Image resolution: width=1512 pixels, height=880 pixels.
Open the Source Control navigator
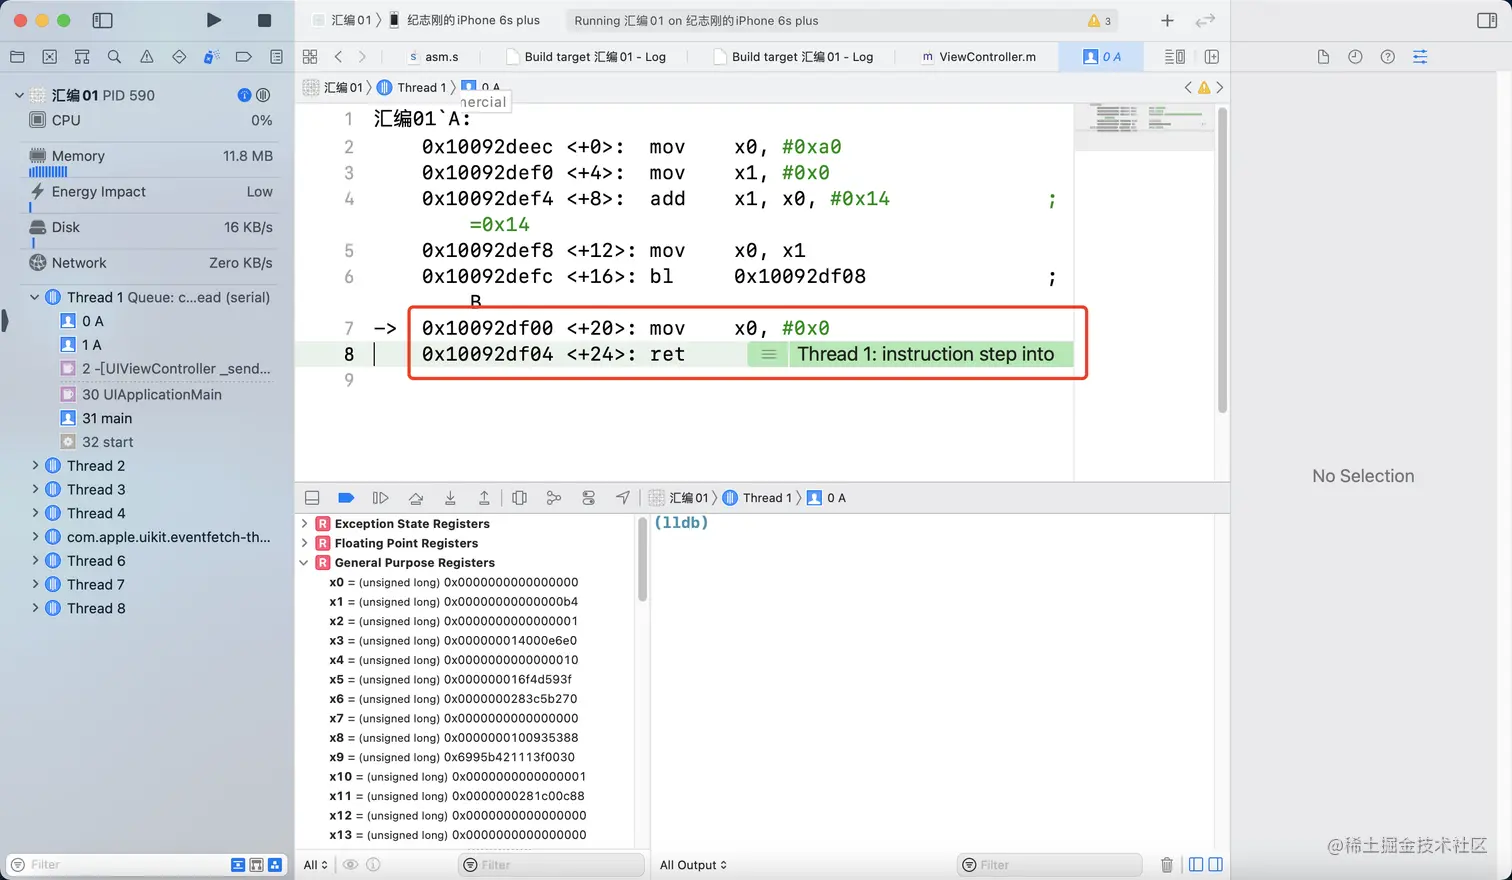50,57
